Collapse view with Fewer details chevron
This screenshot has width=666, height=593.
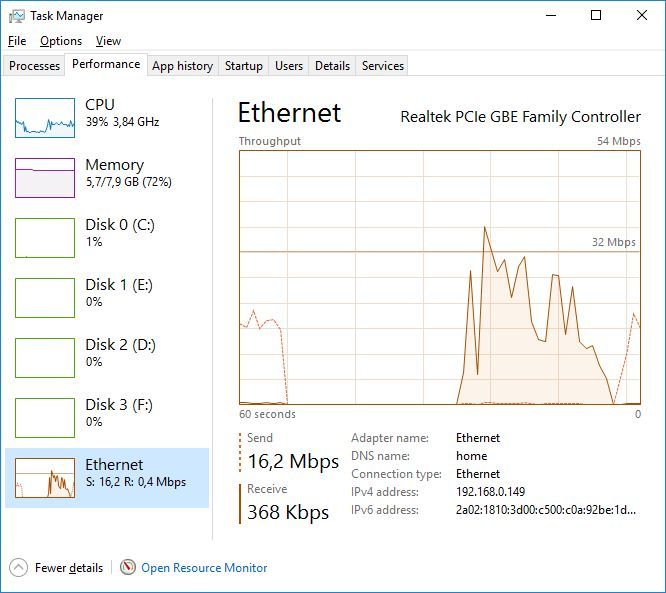point(19,567)
